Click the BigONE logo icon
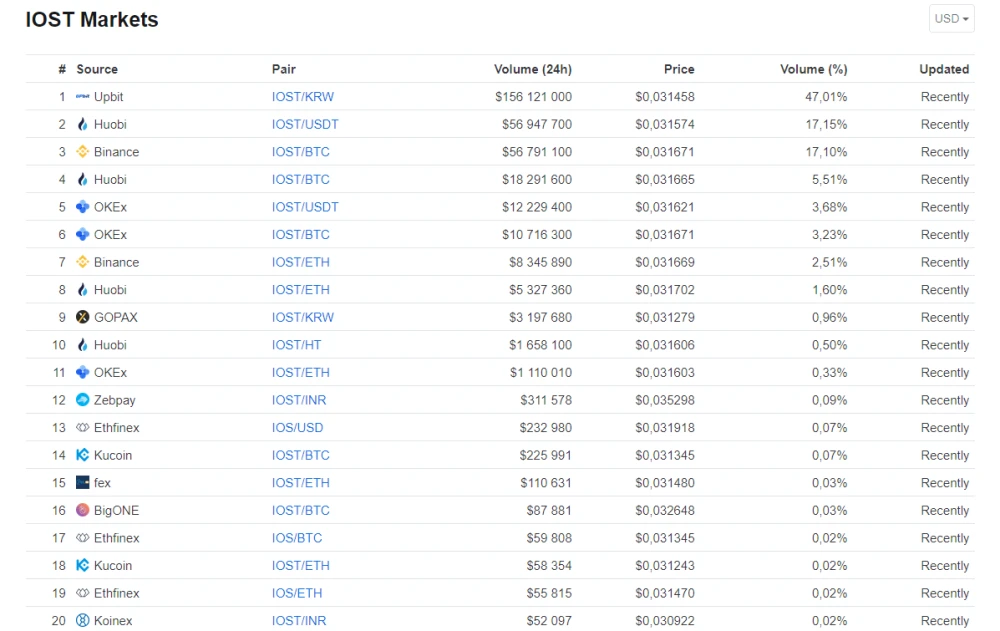Viewport: 1000px width, 631px height. point(82,510)
